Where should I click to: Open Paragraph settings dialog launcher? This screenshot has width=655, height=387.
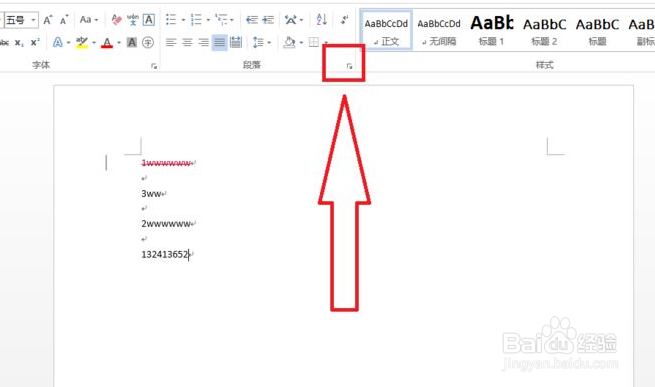click(x=349, y=66)
